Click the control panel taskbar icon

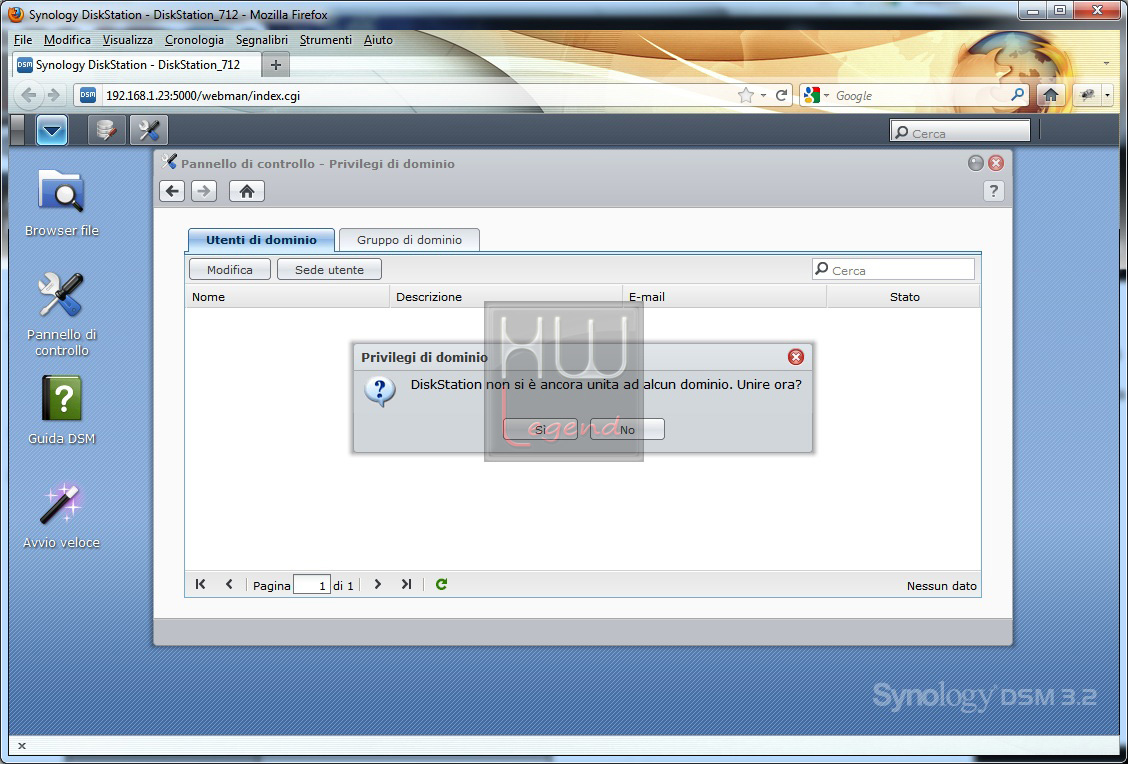(149, 130)
